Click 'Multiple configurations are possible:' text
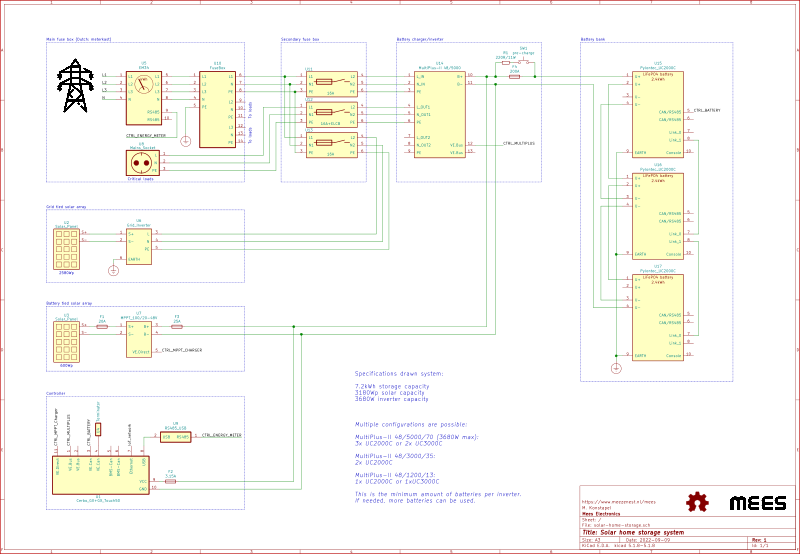The width and height of the screenshot is (800, 554). [x=411, y=424]
